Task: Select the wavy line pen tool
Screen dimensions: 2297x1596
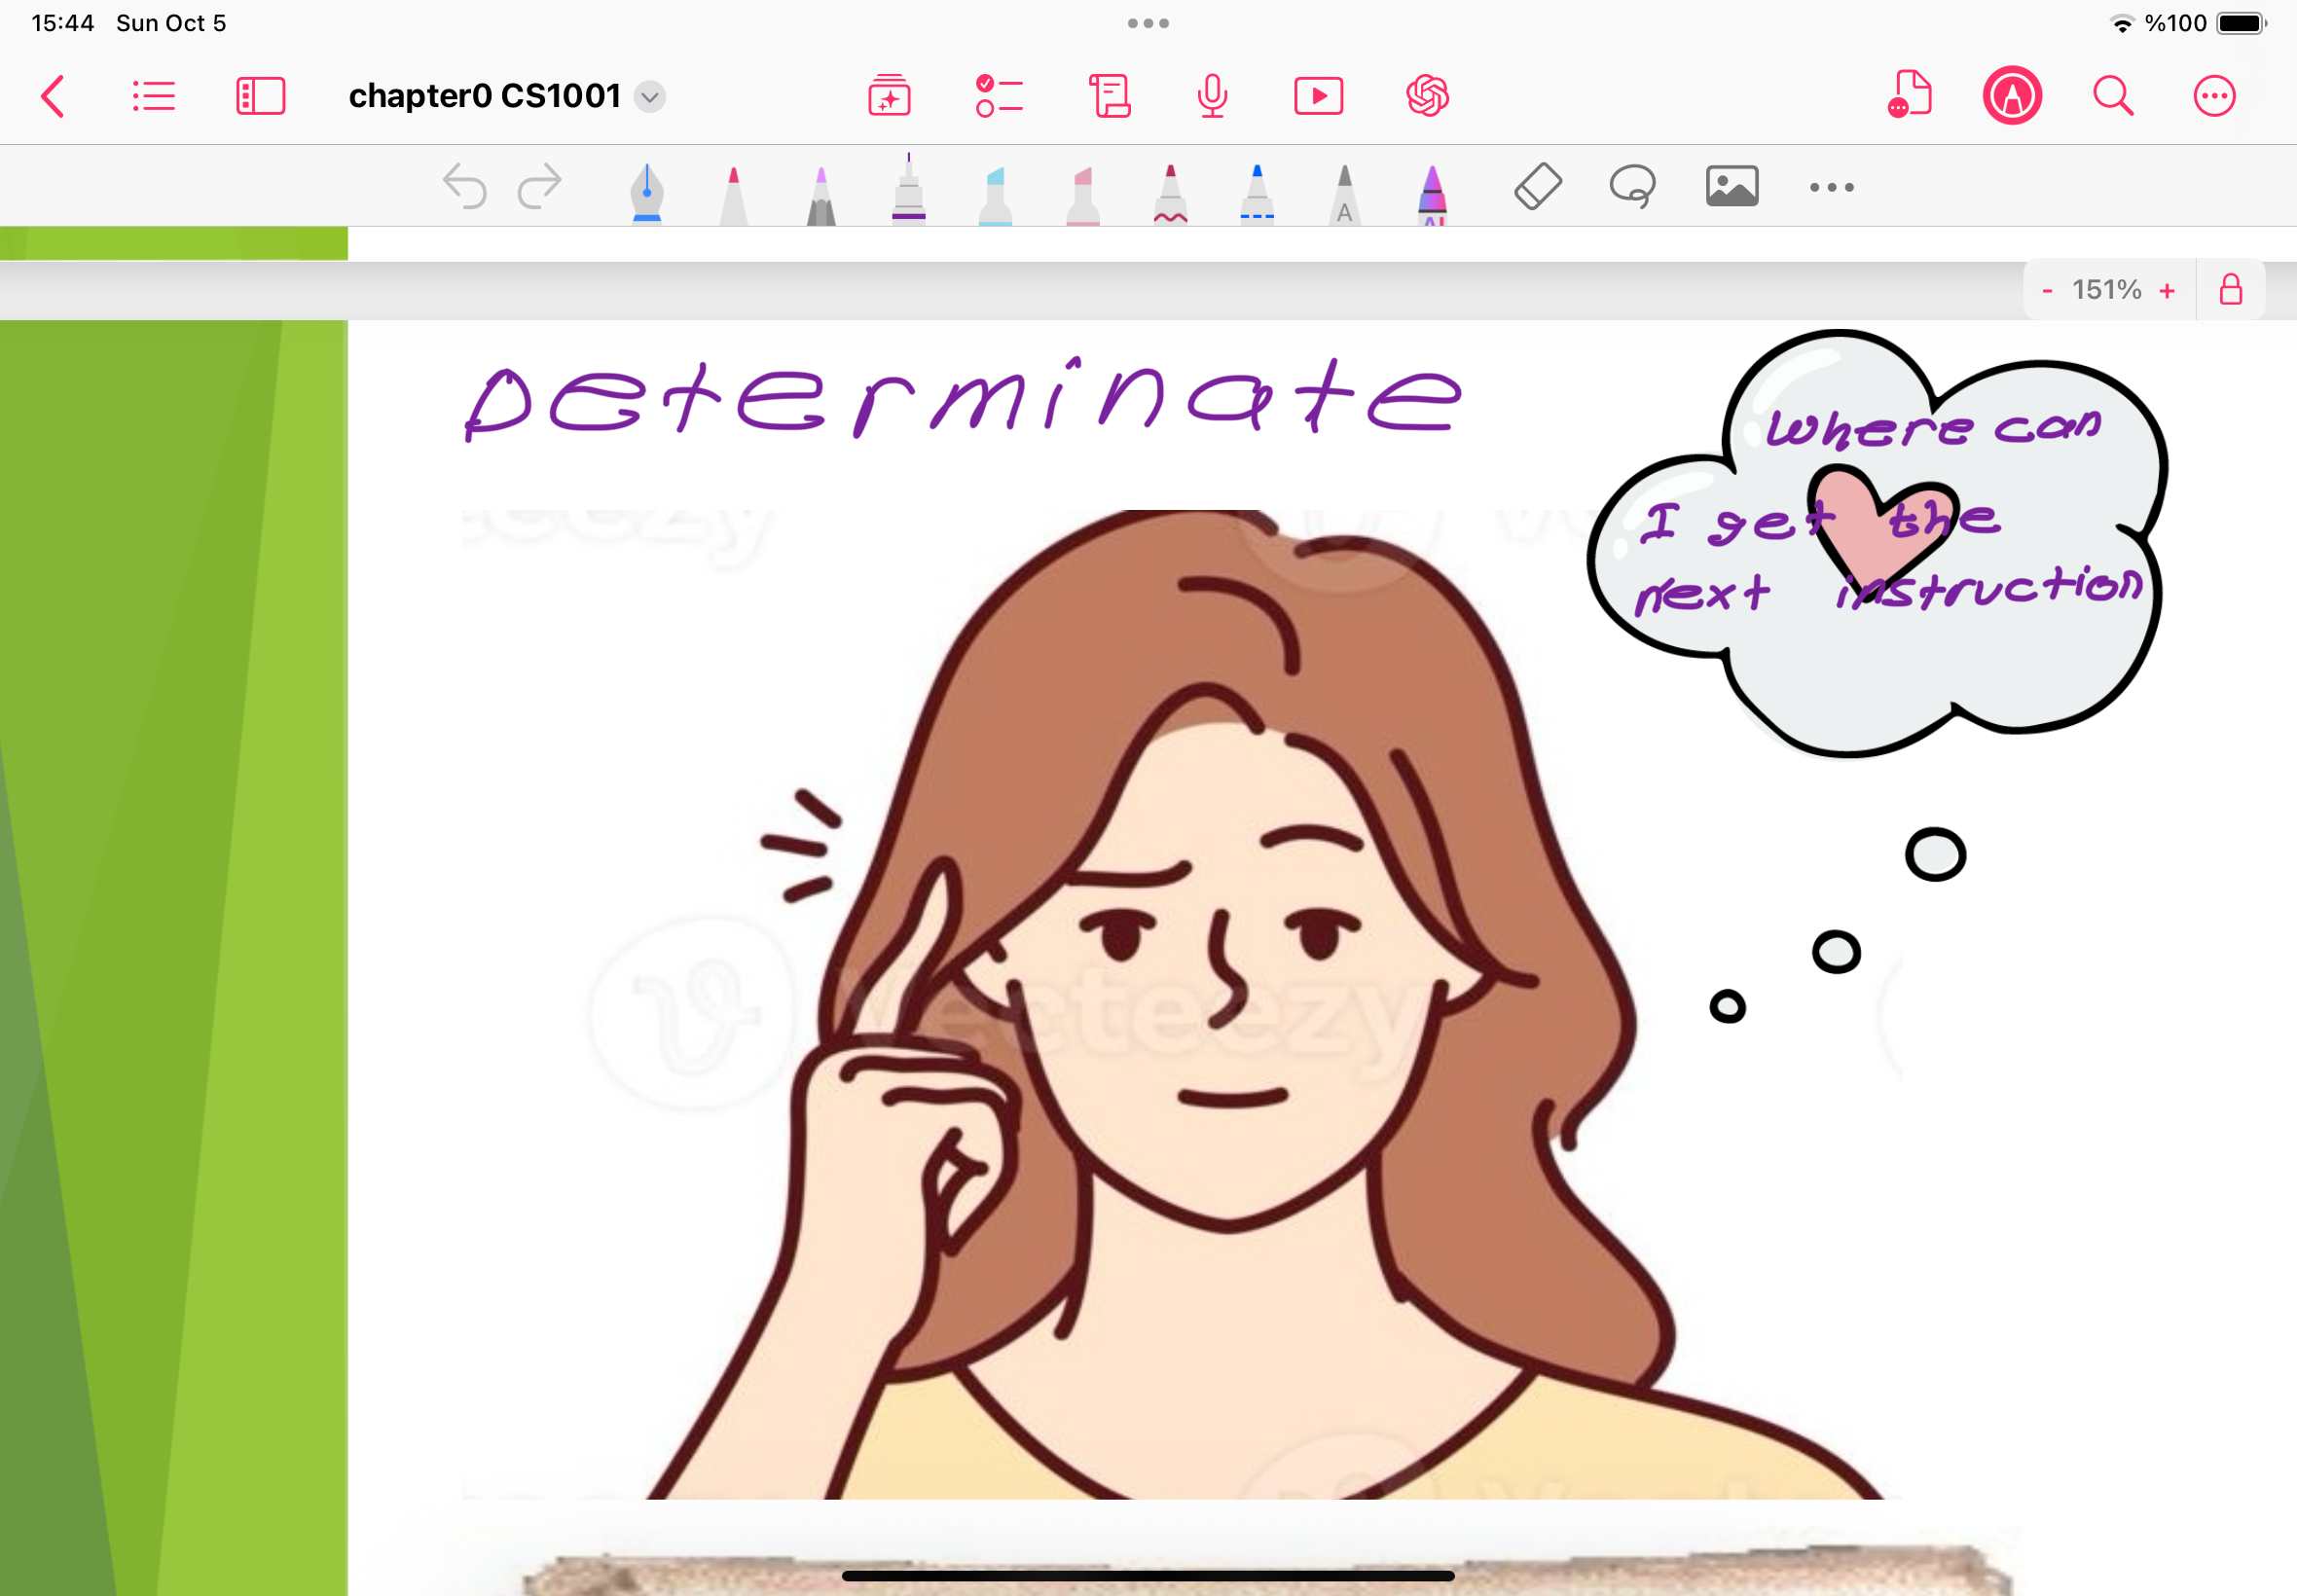Action: 1170,194
